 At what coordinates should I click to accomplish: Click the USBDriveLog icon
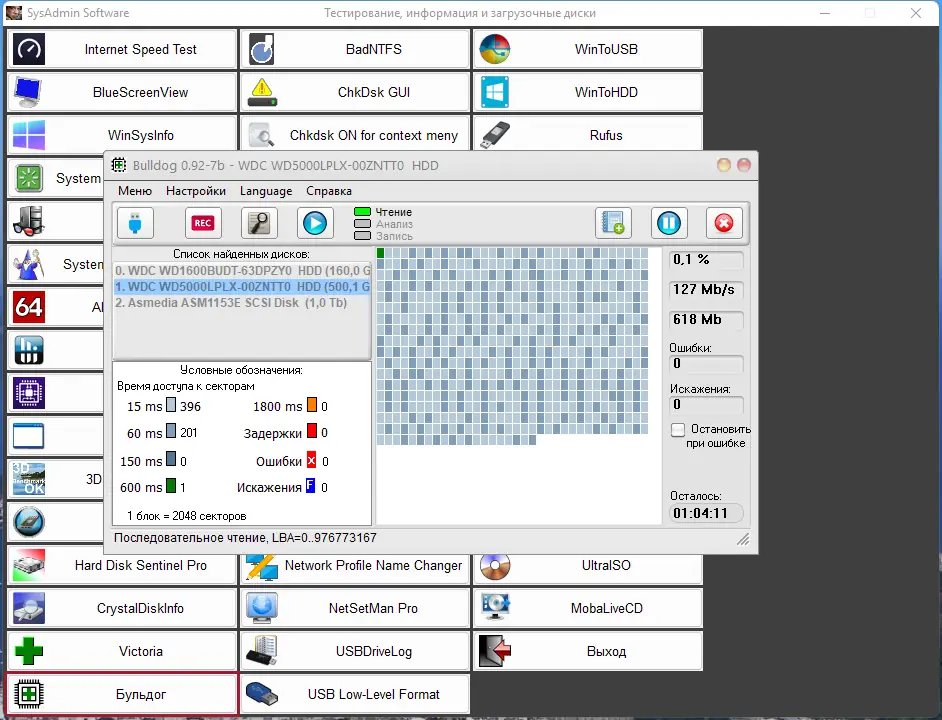tap(262, 651)
